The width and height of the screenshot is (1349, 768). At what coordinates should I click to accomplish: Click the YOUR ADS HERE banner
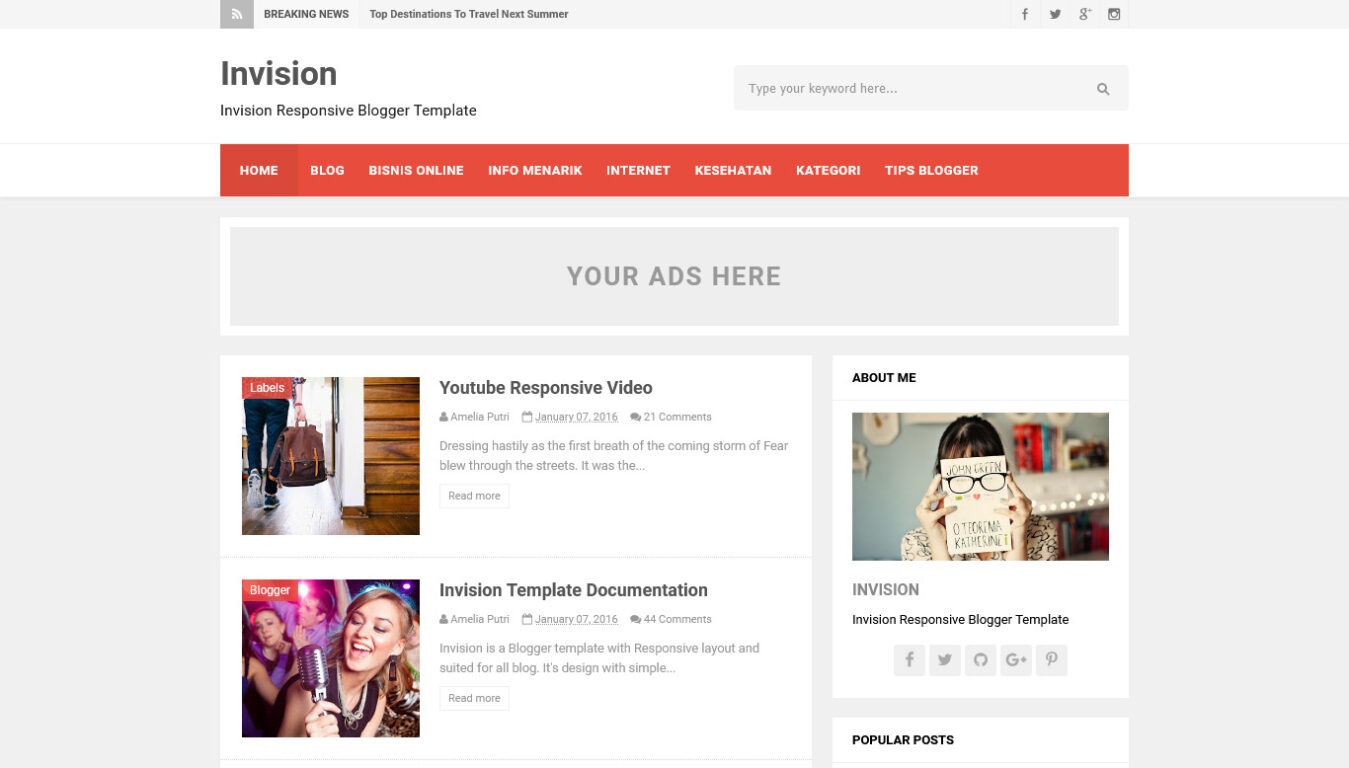coord(674,276)
